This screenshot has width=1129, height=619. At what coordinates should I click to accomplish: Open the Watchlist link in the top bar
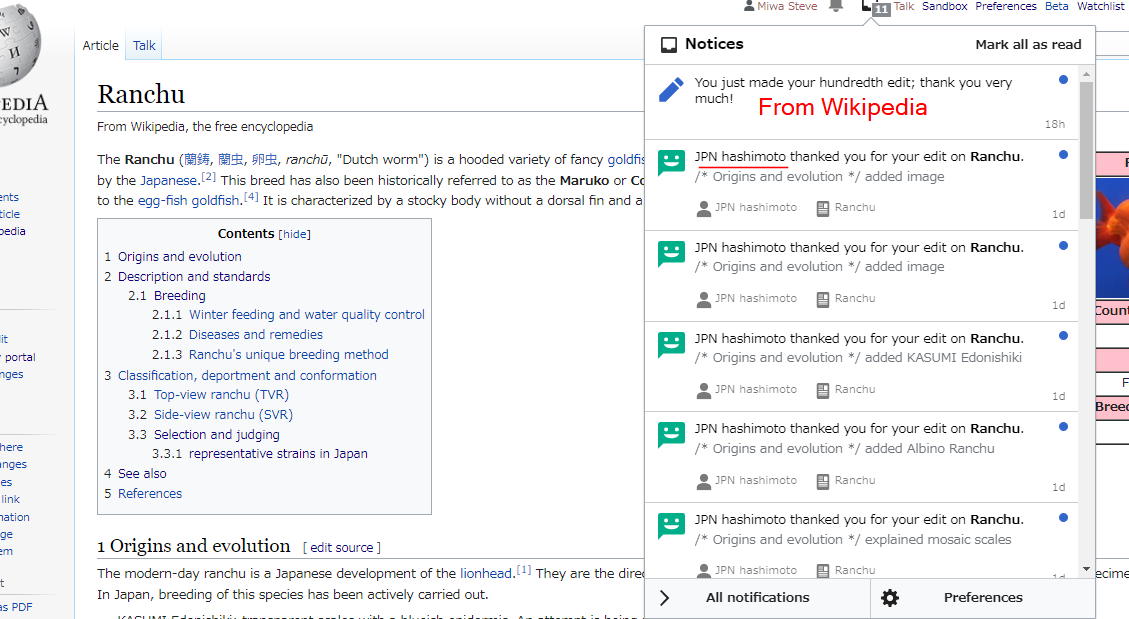1100,6
